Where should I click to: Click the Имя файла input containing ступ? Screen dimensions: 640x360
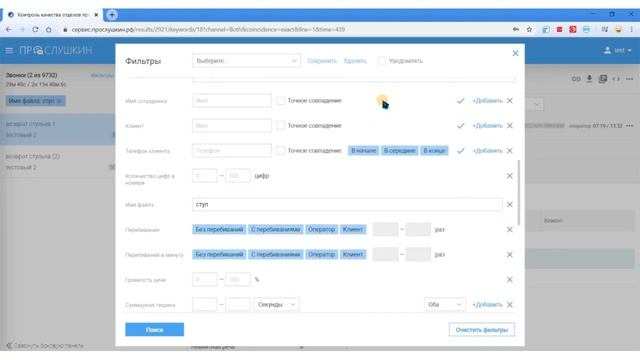click(347, 204)
